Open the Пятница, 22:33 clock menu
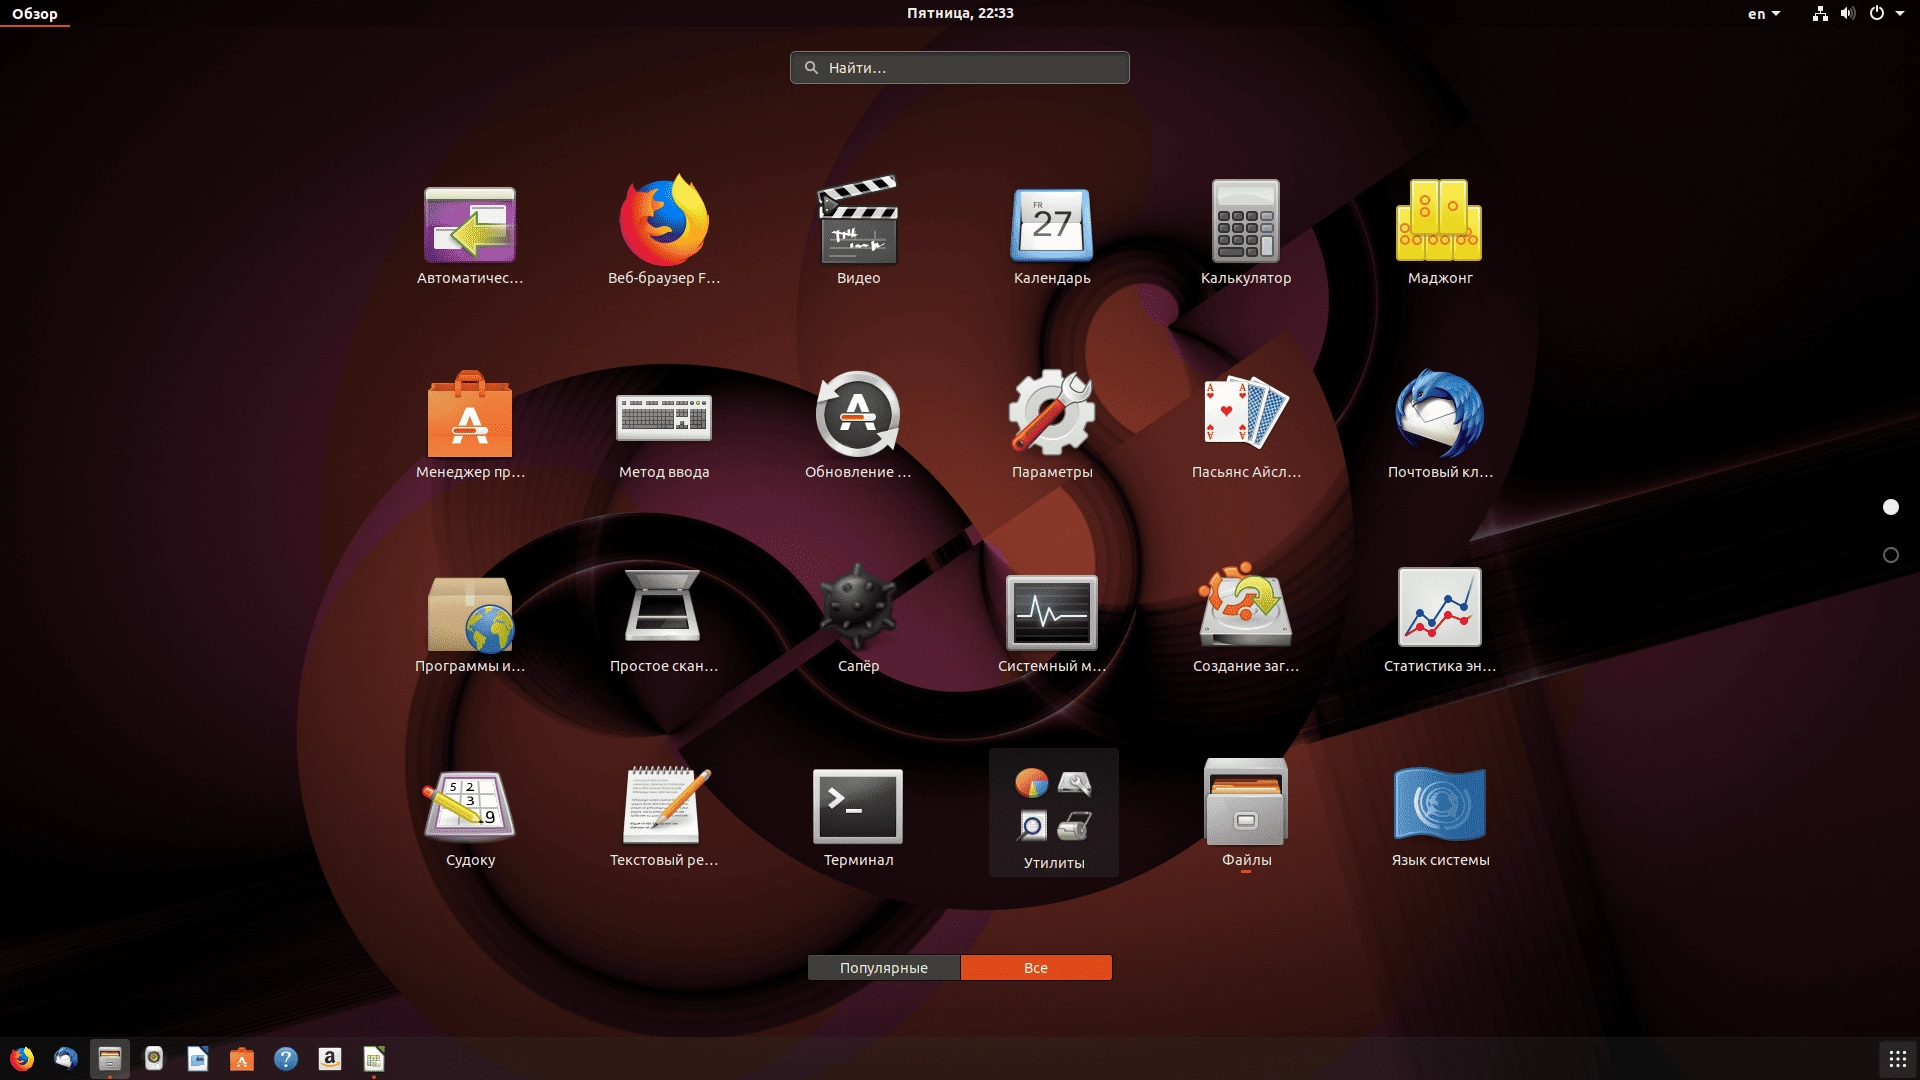This screenshot has width=1920, height=1080. pyautogui.click(x=960, y=13)
